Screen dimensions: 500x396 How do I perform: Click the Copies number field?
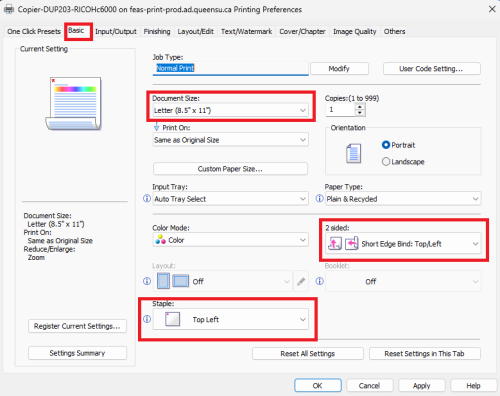point(340,110)
